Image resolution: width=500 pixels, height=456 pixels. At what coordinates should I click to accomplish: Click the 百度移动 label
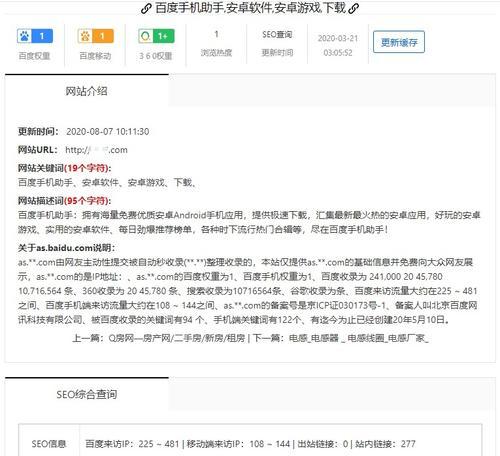(95, 56)
